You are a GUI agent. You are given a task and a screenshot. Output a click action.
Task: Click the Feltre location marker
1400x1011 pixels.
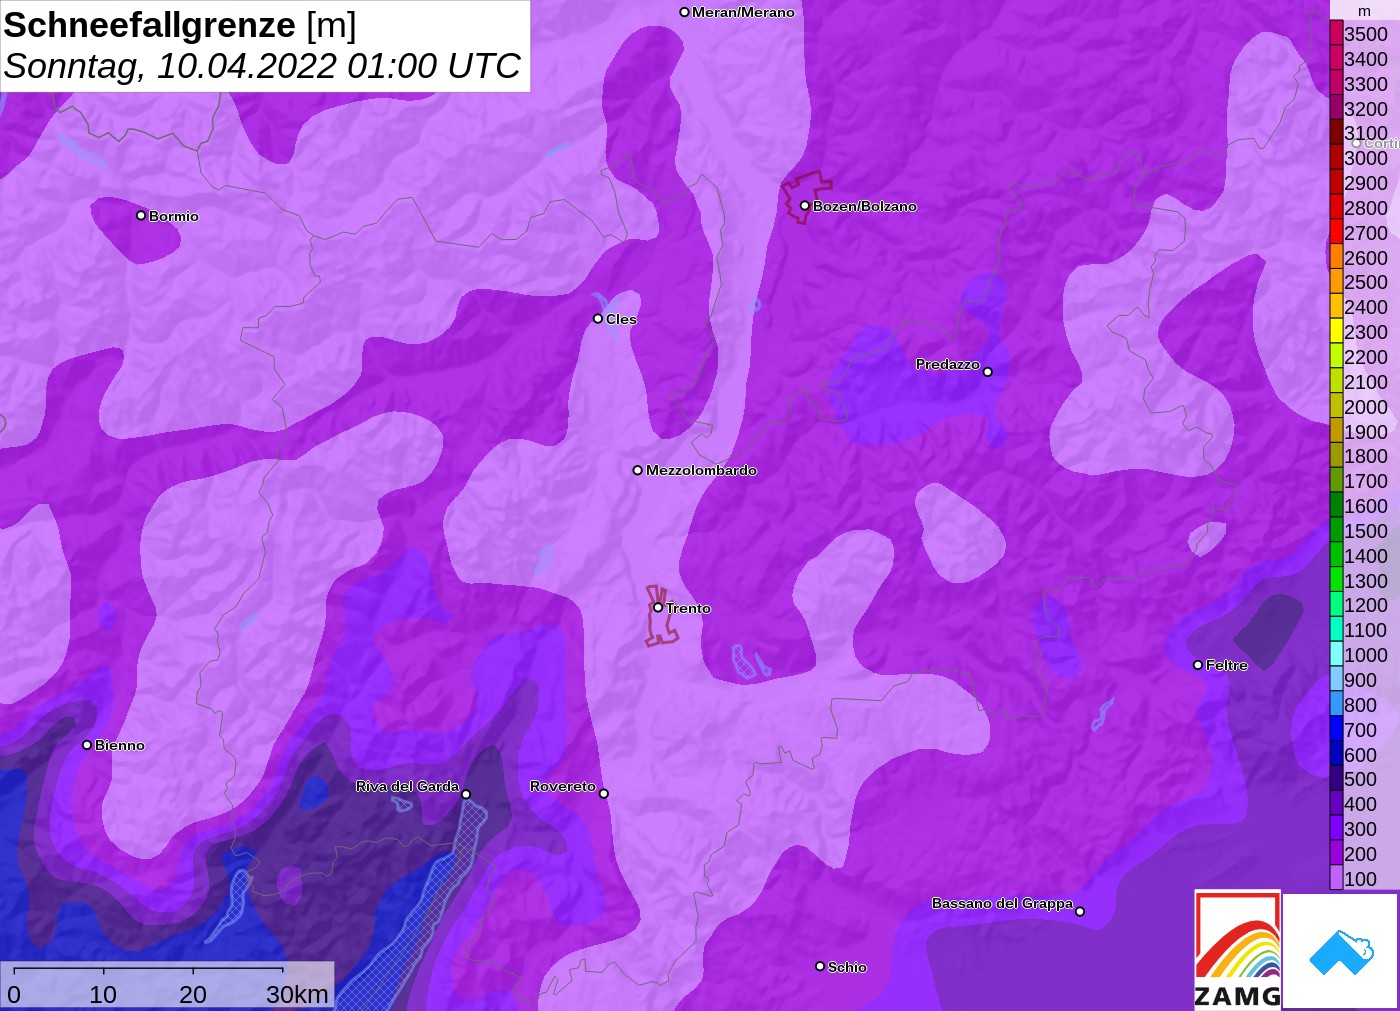click(x=1198, y=665)
